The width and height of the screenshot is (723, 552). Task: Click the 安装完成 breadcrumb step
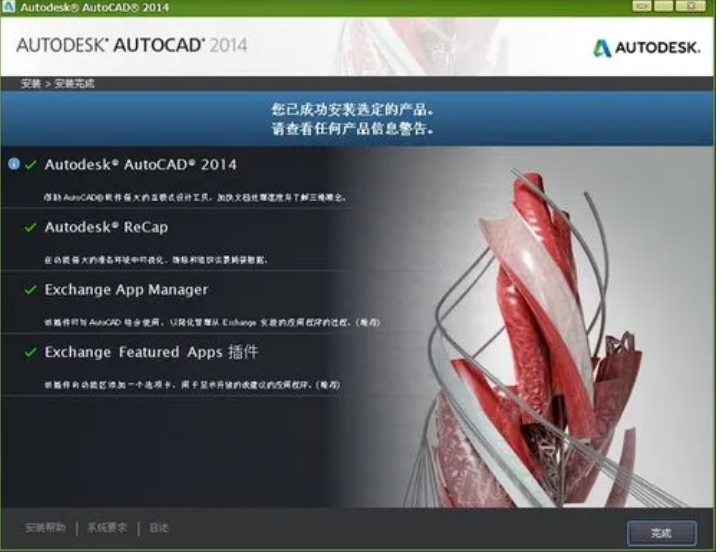tap(73, 84)
